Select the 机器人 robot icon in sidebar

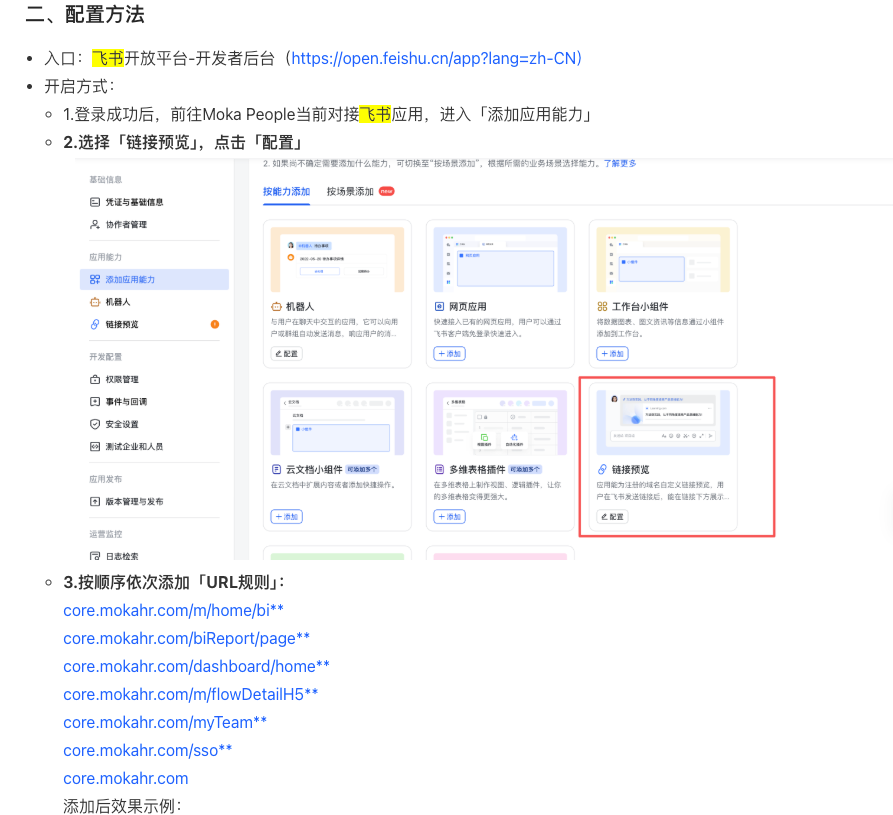[95, 302]
